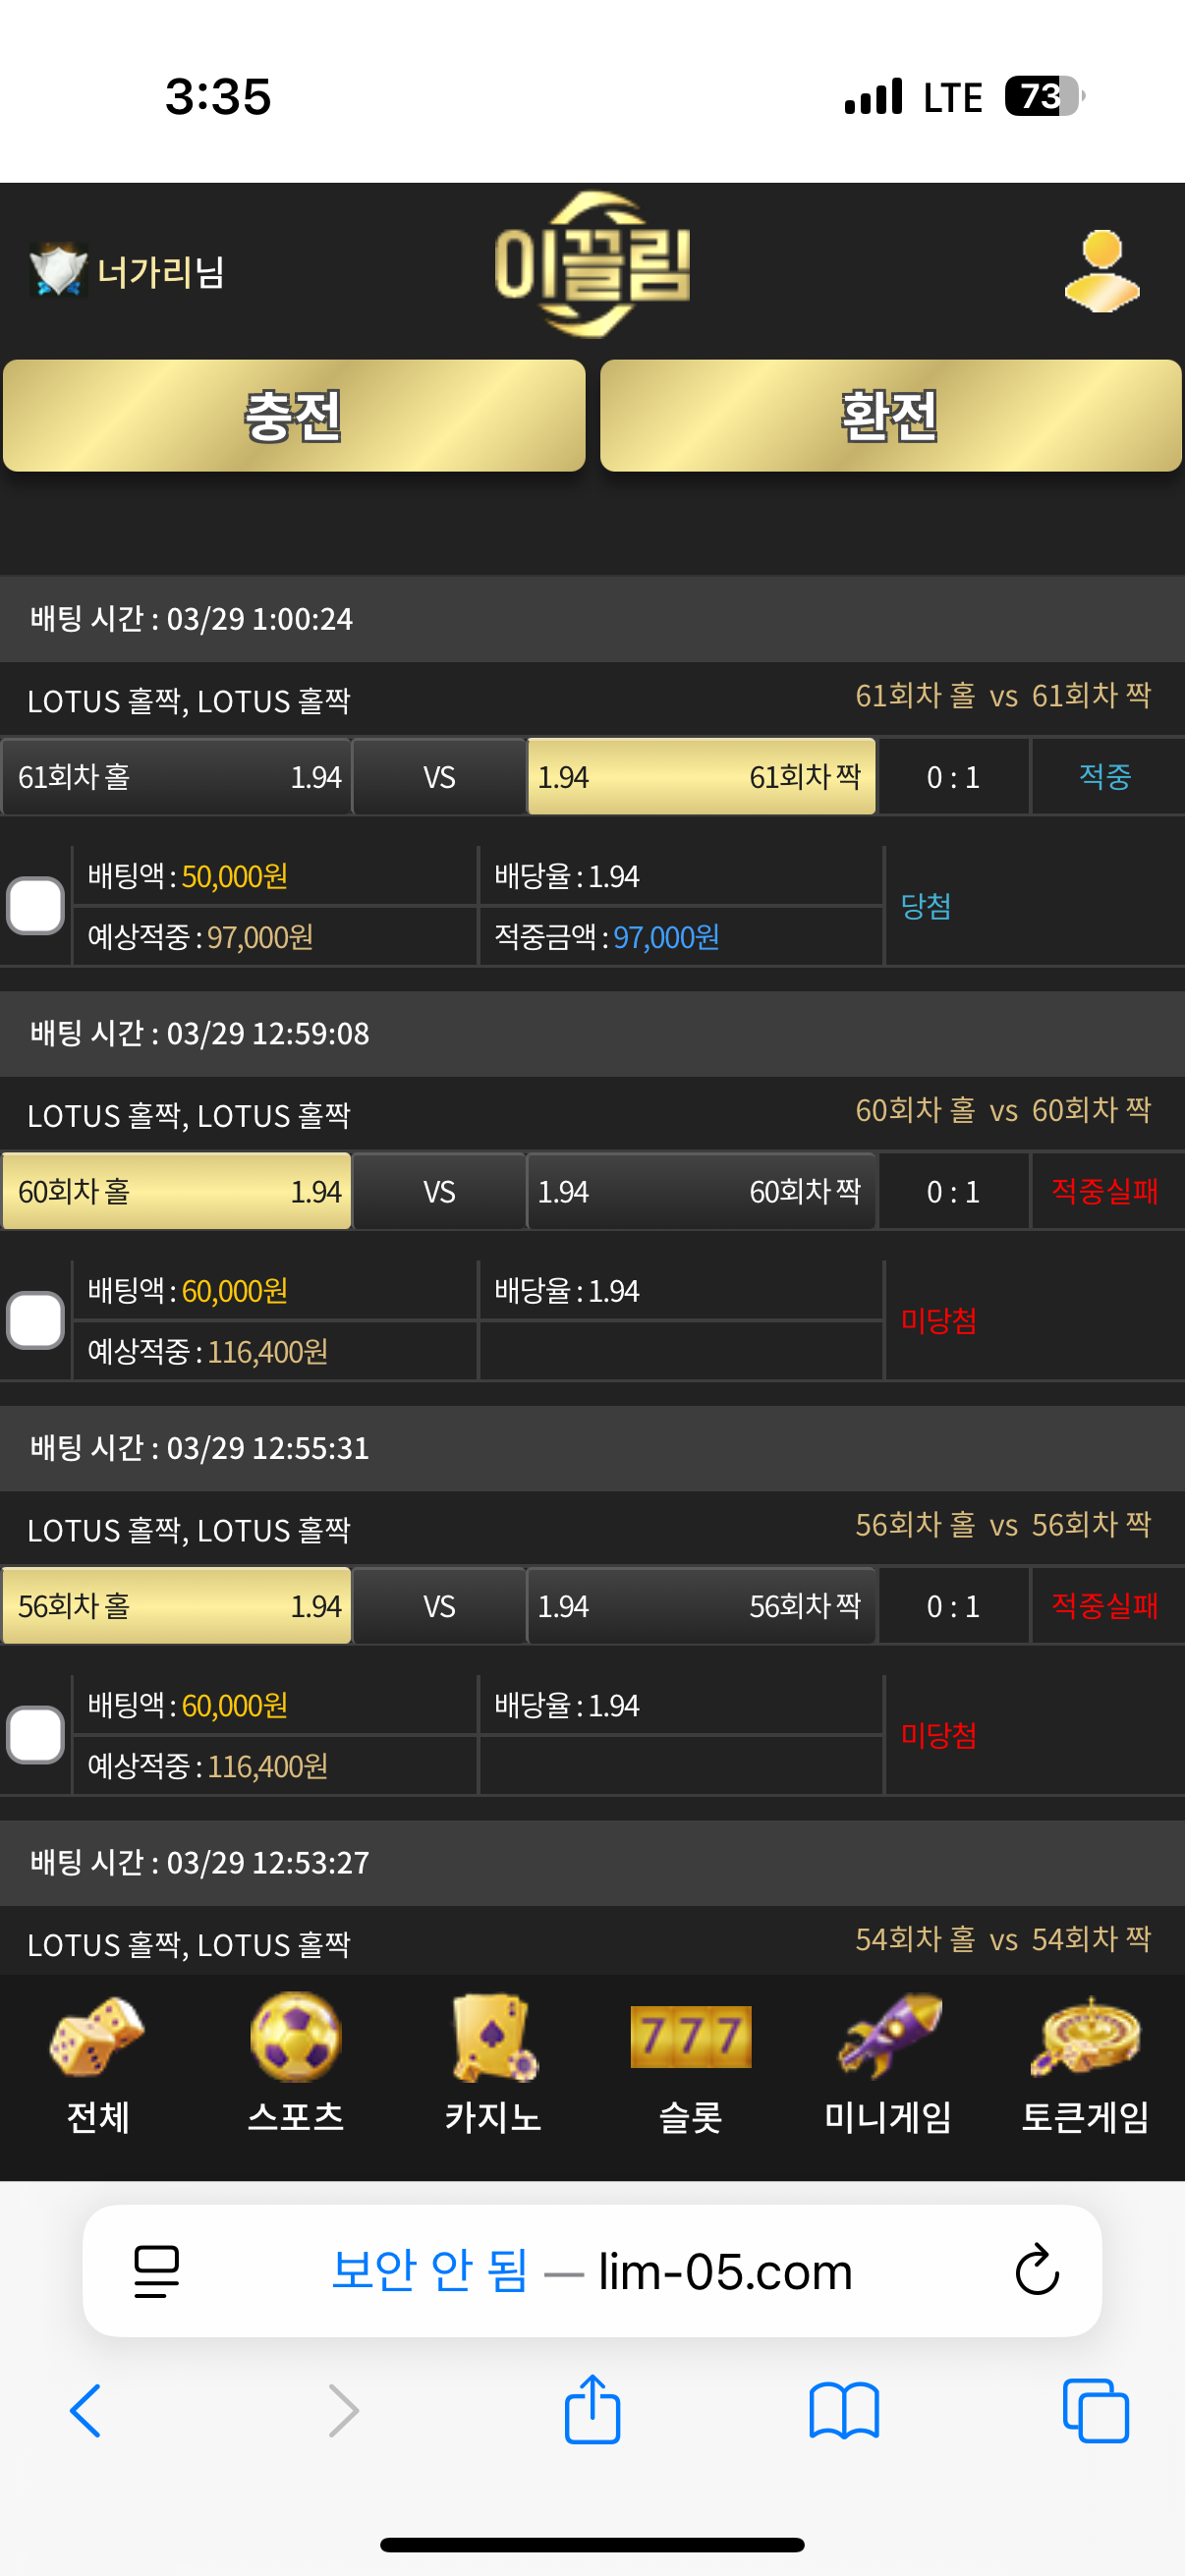Go back with Safari back arrow
Image resolution: width=1185 pixels, height=2576 pixels.
pyautogui.click(x=86, y=2410)
